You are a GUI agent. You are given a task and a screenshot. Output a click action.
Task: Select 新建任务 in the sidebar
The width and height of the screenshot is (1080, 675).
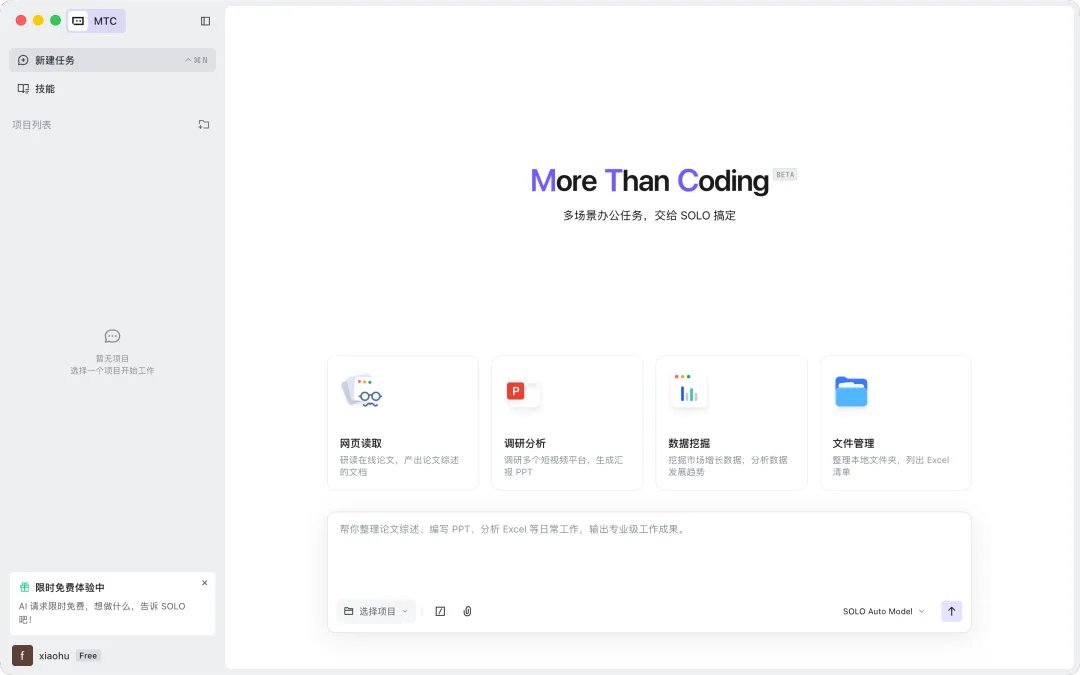click(55, 60)
